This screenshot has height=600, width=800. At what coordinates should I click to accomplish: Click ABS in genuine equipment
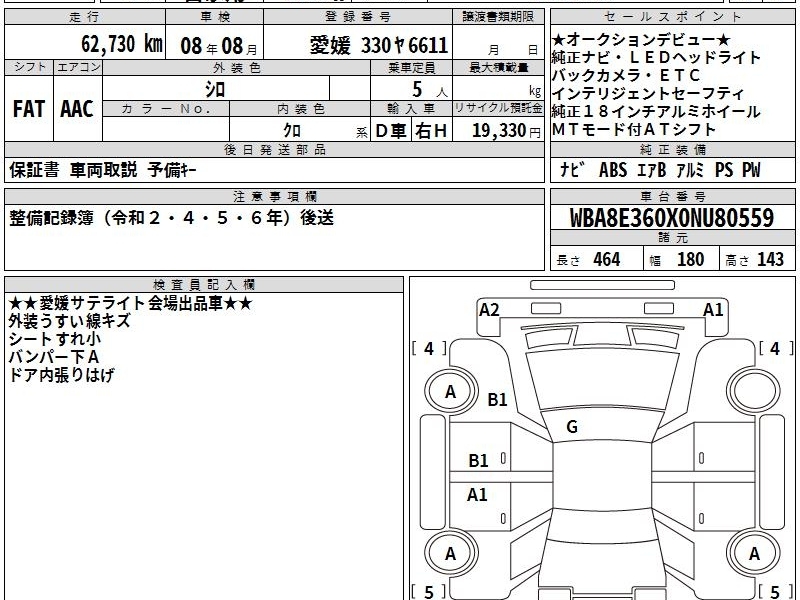tap(613, 170)
